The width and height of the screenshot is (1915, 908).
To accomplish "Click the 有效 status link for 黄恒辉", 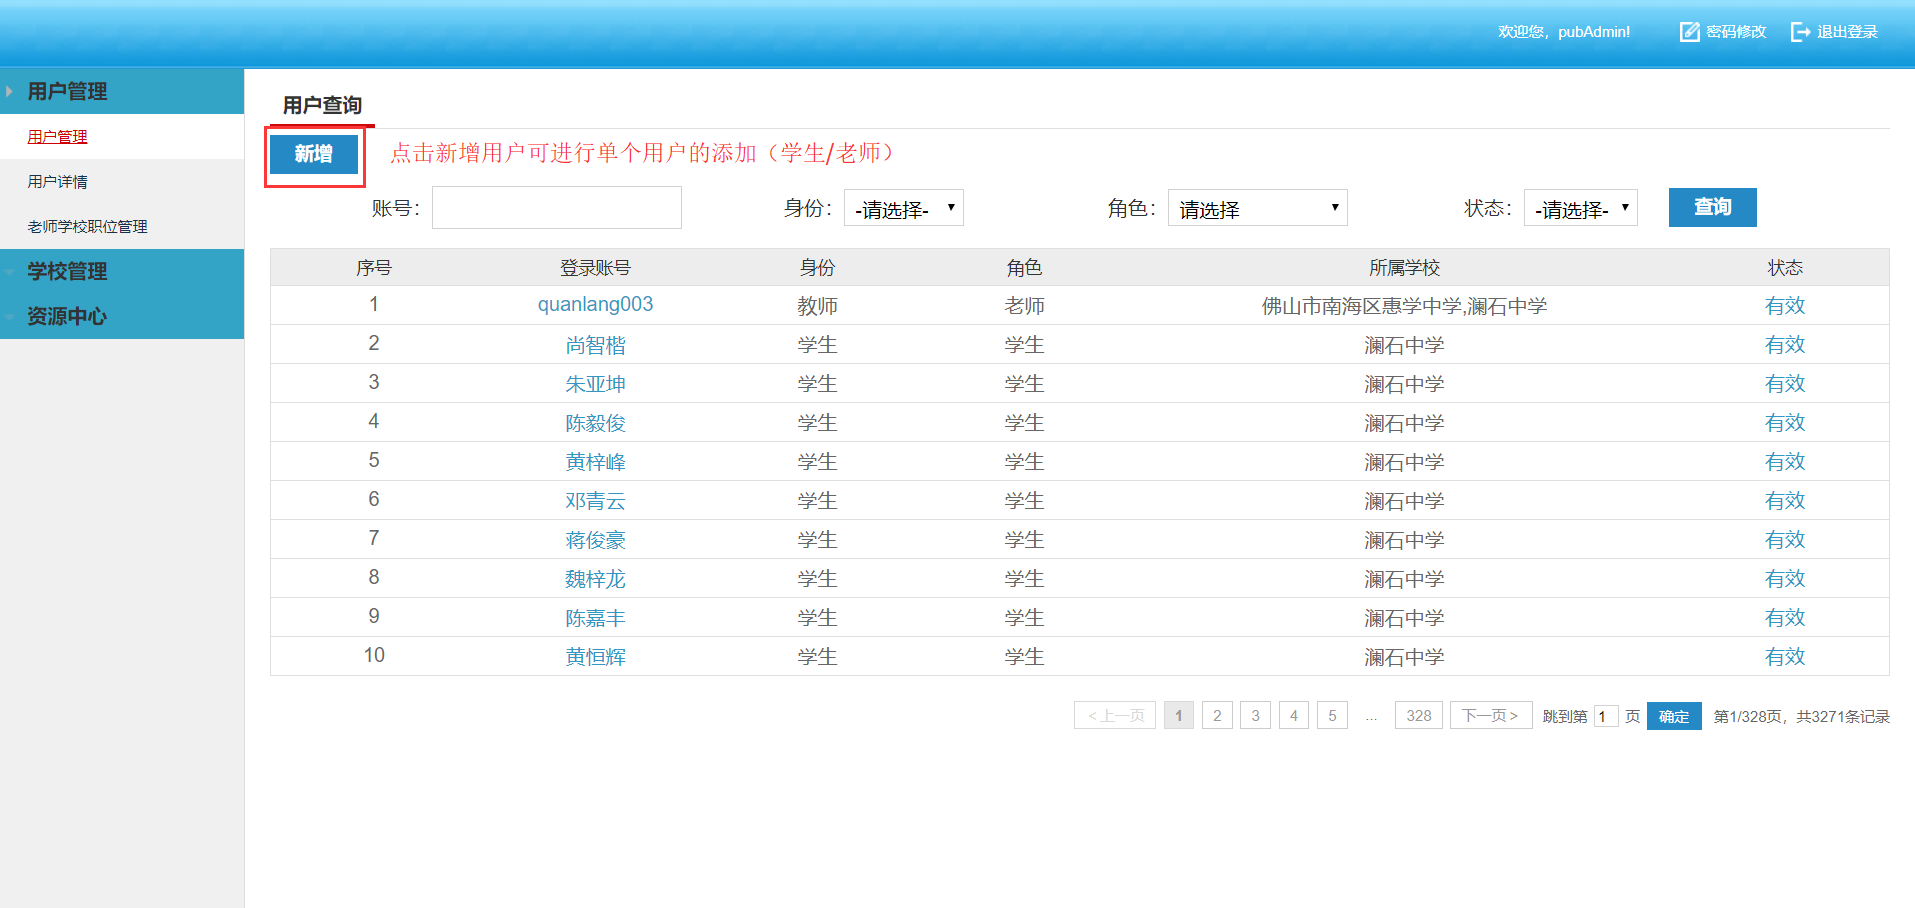I will click(x=1785, y=656).
